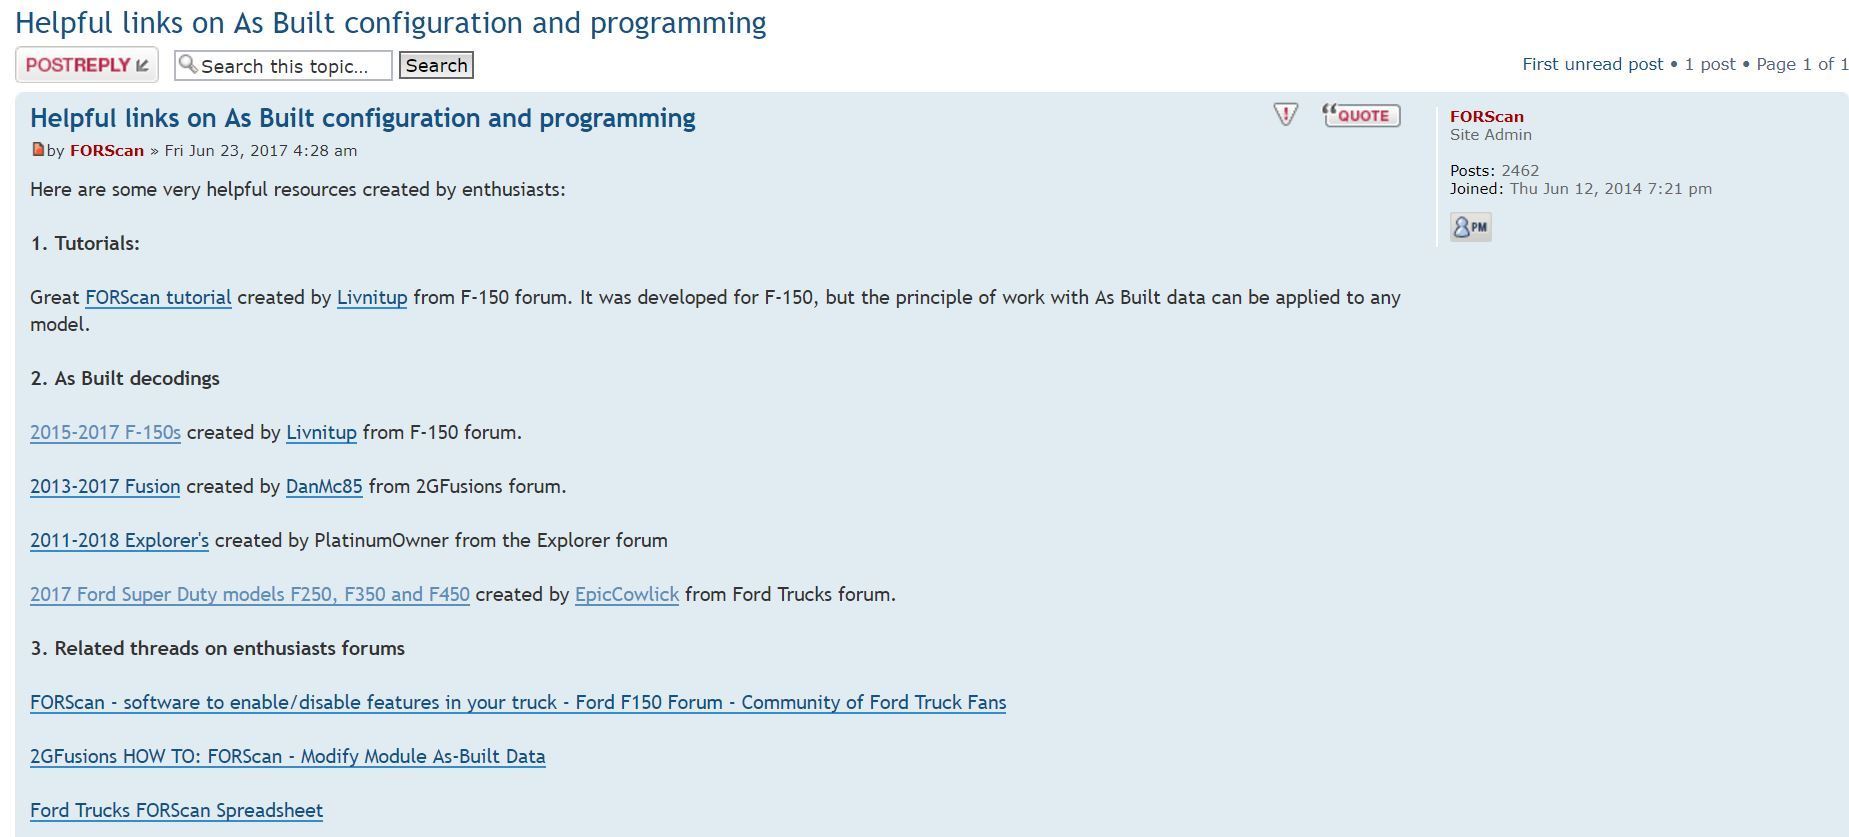This screenshot has height=837, width=1849.
Task: Open the 2015-2017 F-150s link
Action: [105, 433]
